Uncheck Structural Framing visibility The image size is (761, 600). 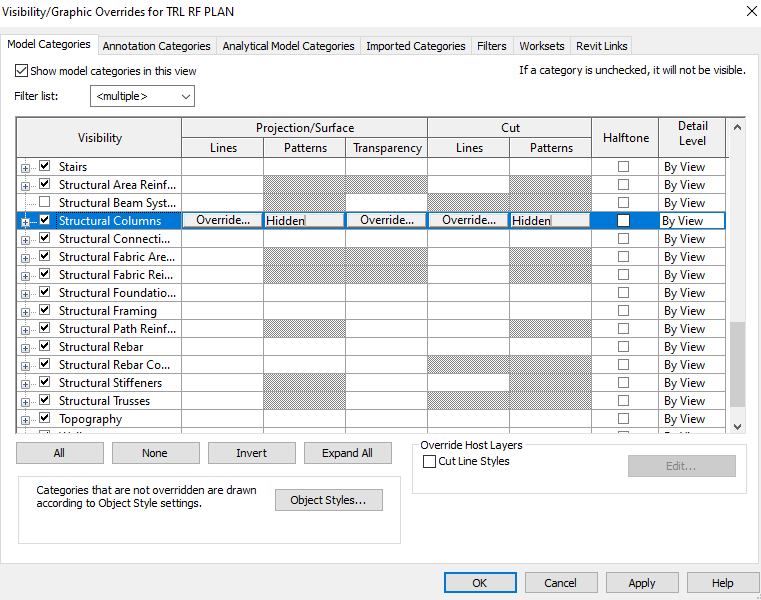[45, 310]
